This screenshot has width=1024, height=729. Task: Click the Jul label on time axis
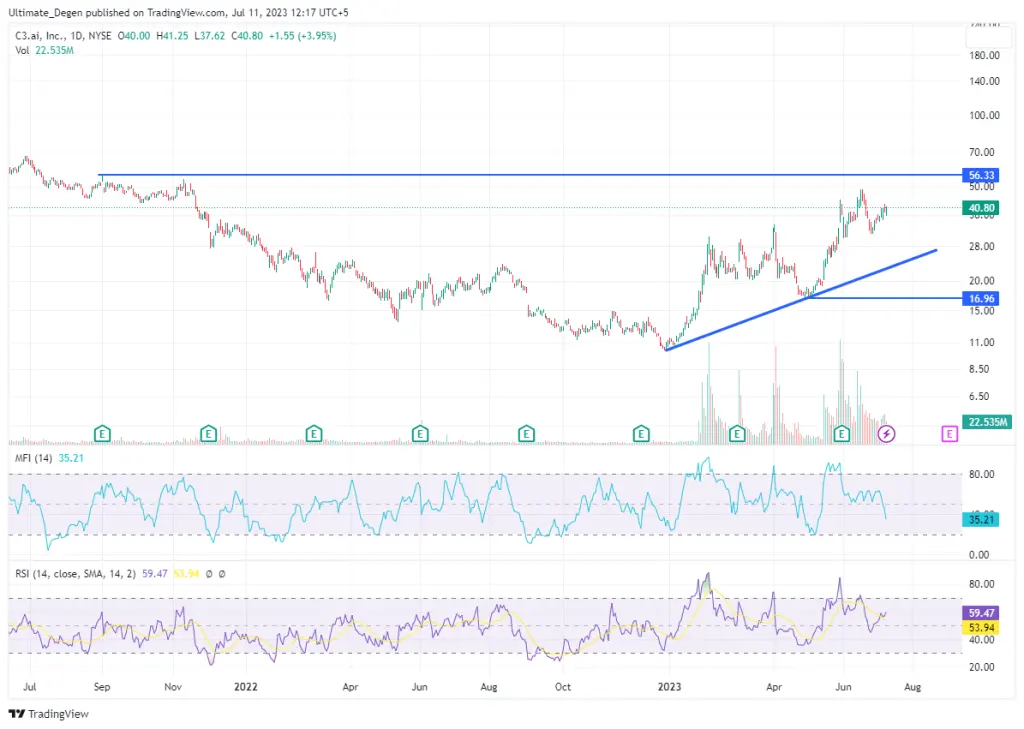(29, 687)
